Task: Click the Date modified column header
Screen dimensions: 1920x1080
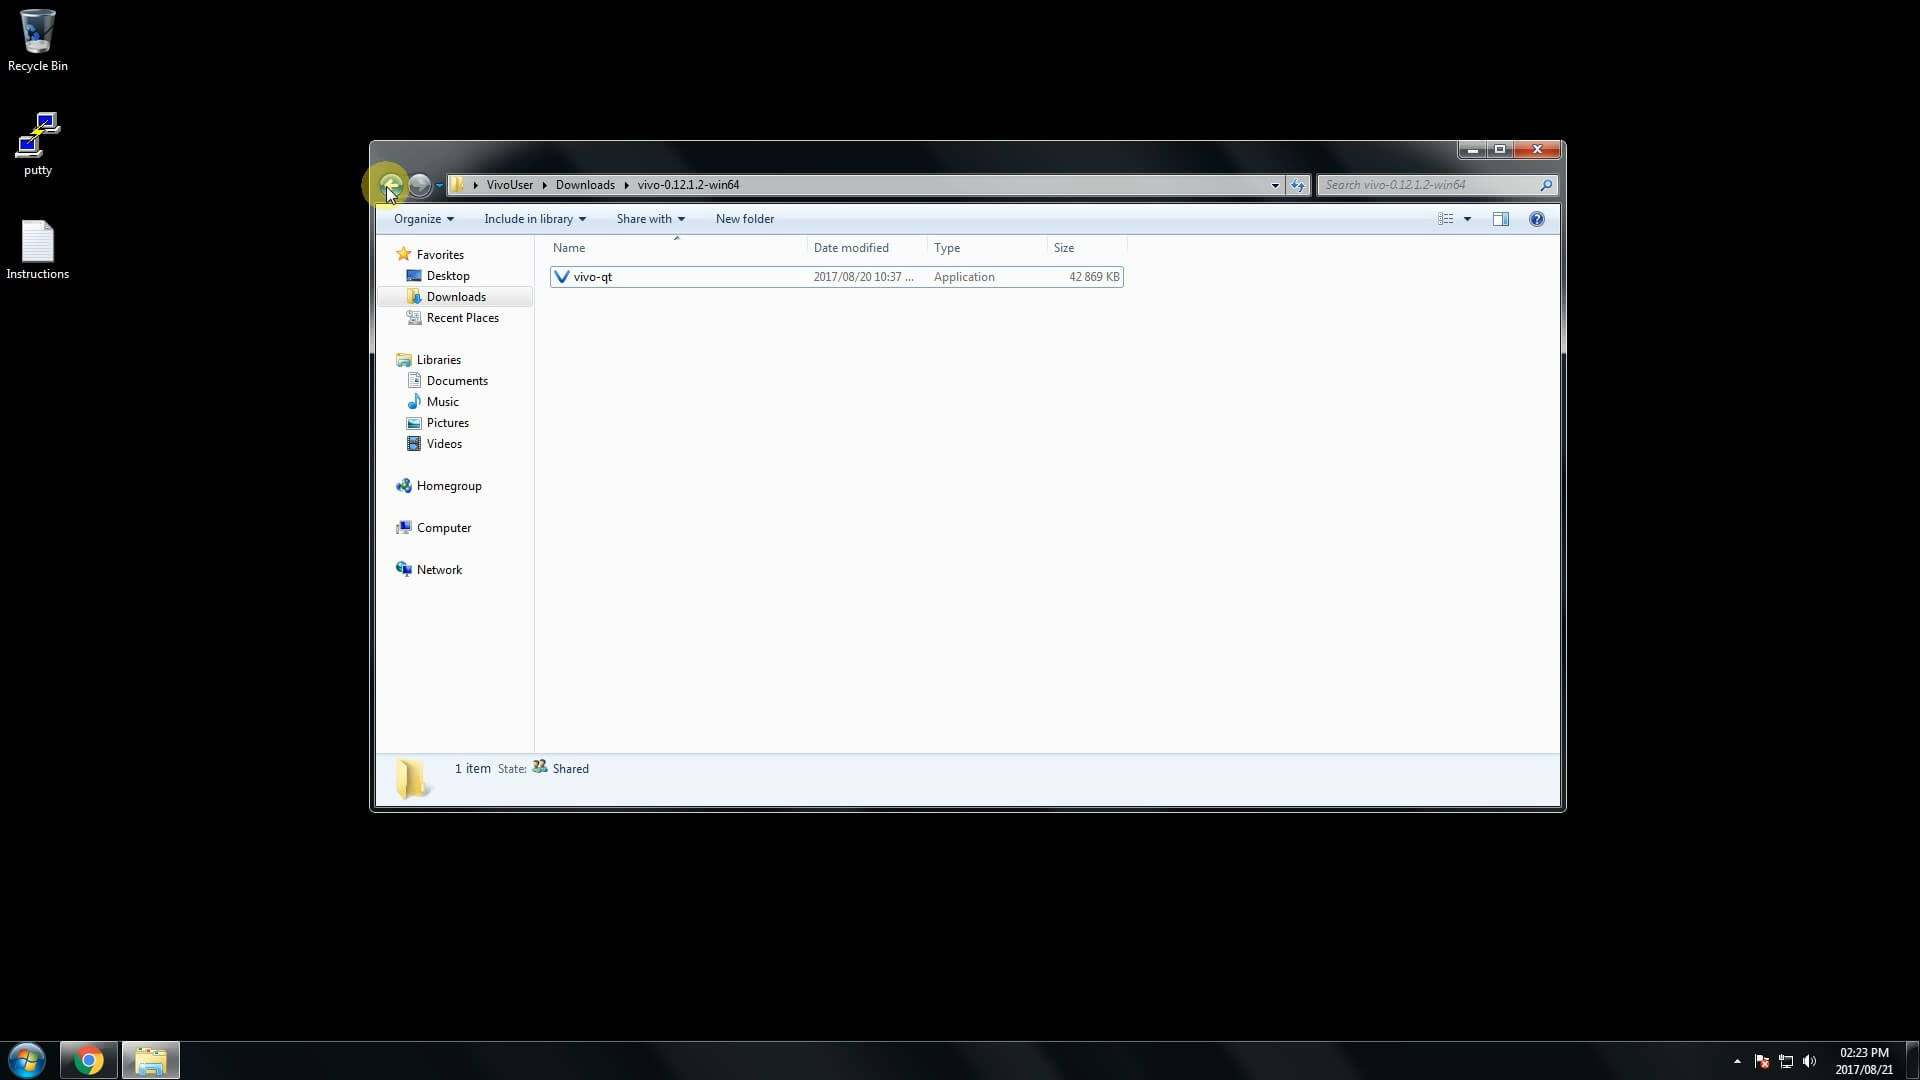Action: pos(851,248)
